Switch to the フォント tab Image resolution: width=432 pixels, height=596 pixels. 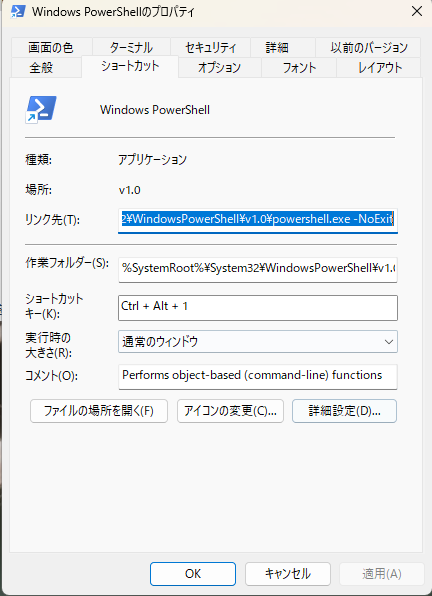tap(299, 68)
